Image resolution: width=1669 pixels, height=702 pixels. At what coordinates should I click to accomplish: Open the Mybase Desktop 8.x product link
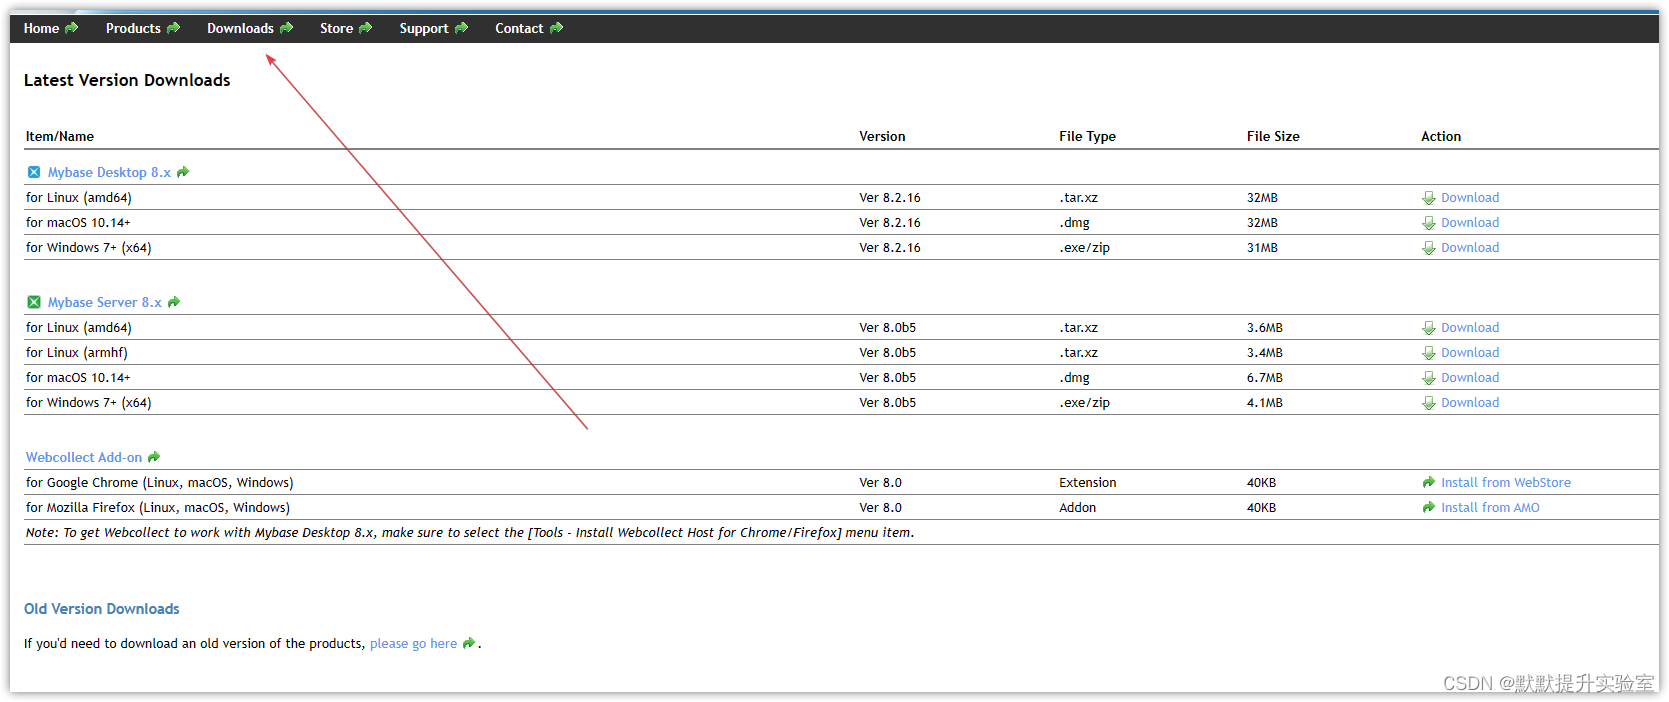(x=109, y=172)
